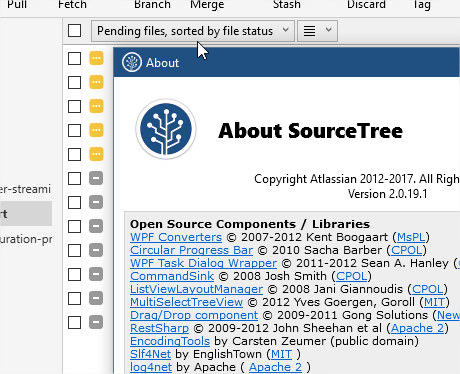
Task: Open the MsPL license link
Action: [x=411, y=237]
